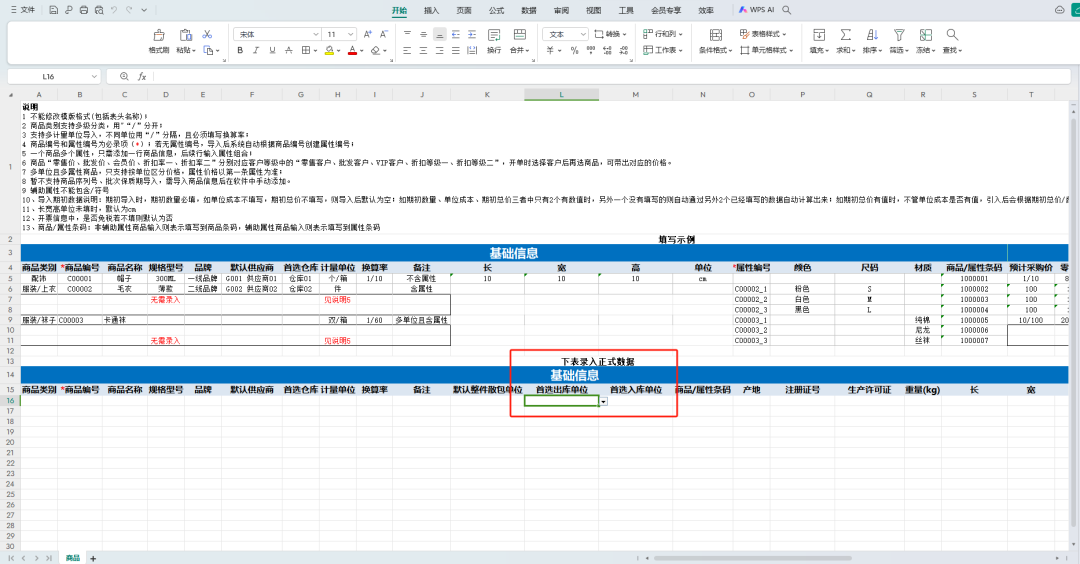Toggle Bottom Align button
1080x564 pixels.
(x=439, y=34)
